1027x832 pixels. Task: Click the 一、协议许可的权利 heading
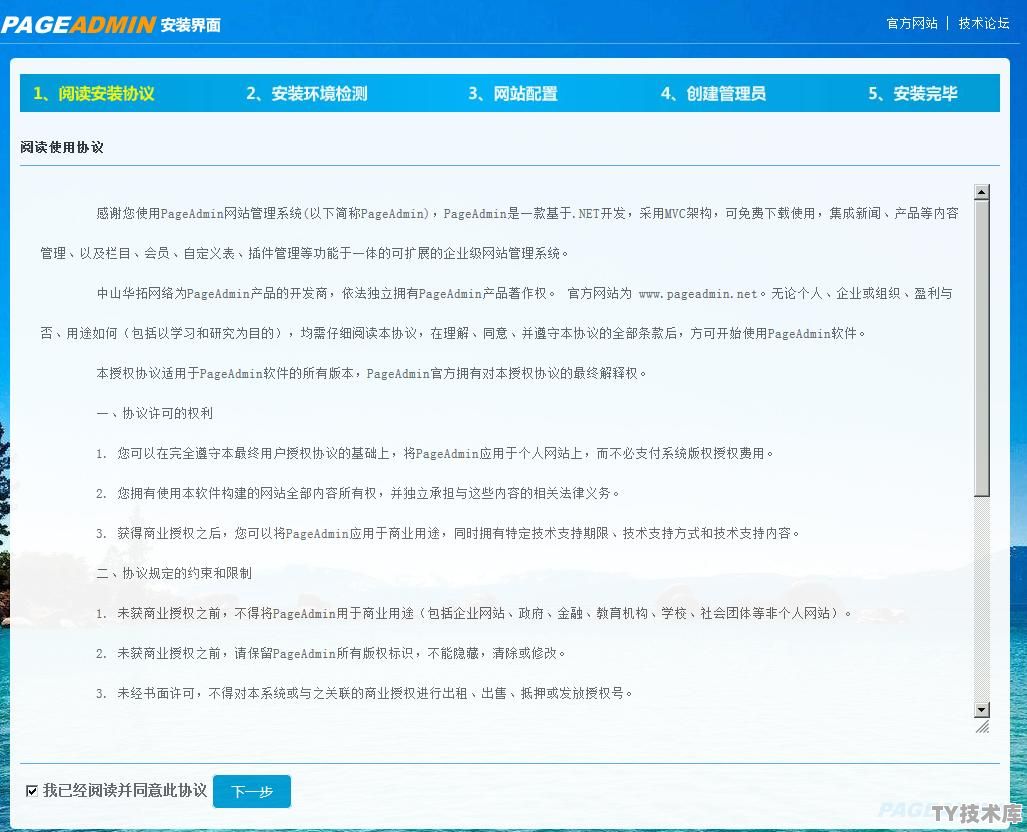[155, 413]
